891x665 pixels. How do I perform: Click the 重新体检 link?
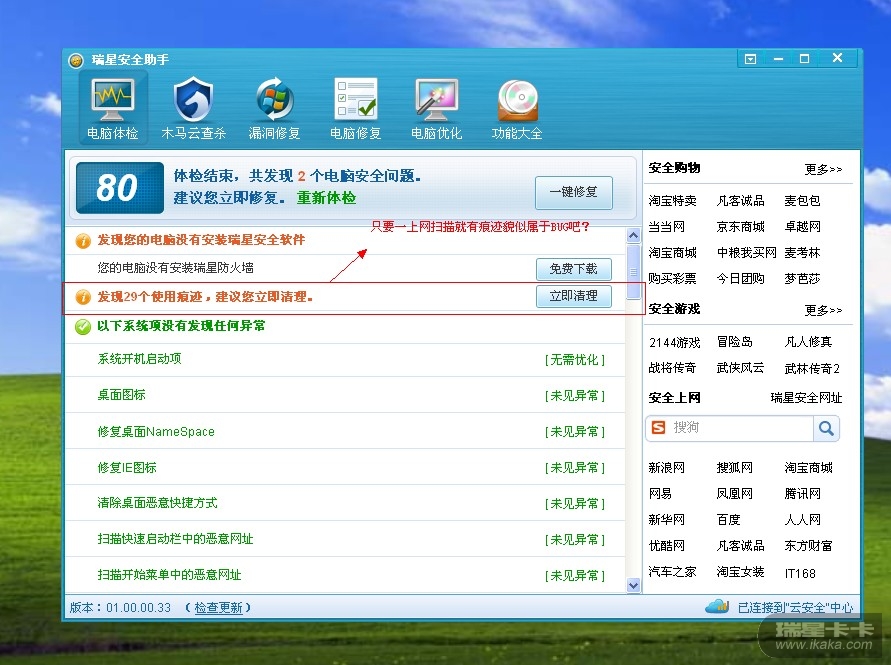326,198
